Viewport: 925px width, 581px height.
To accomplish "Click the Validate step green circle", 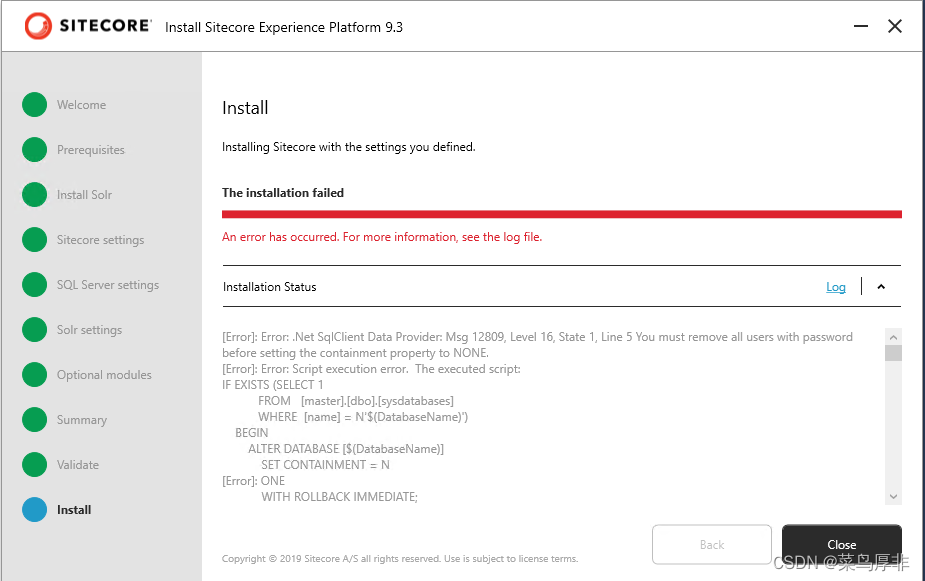I will tap(35, 464).
